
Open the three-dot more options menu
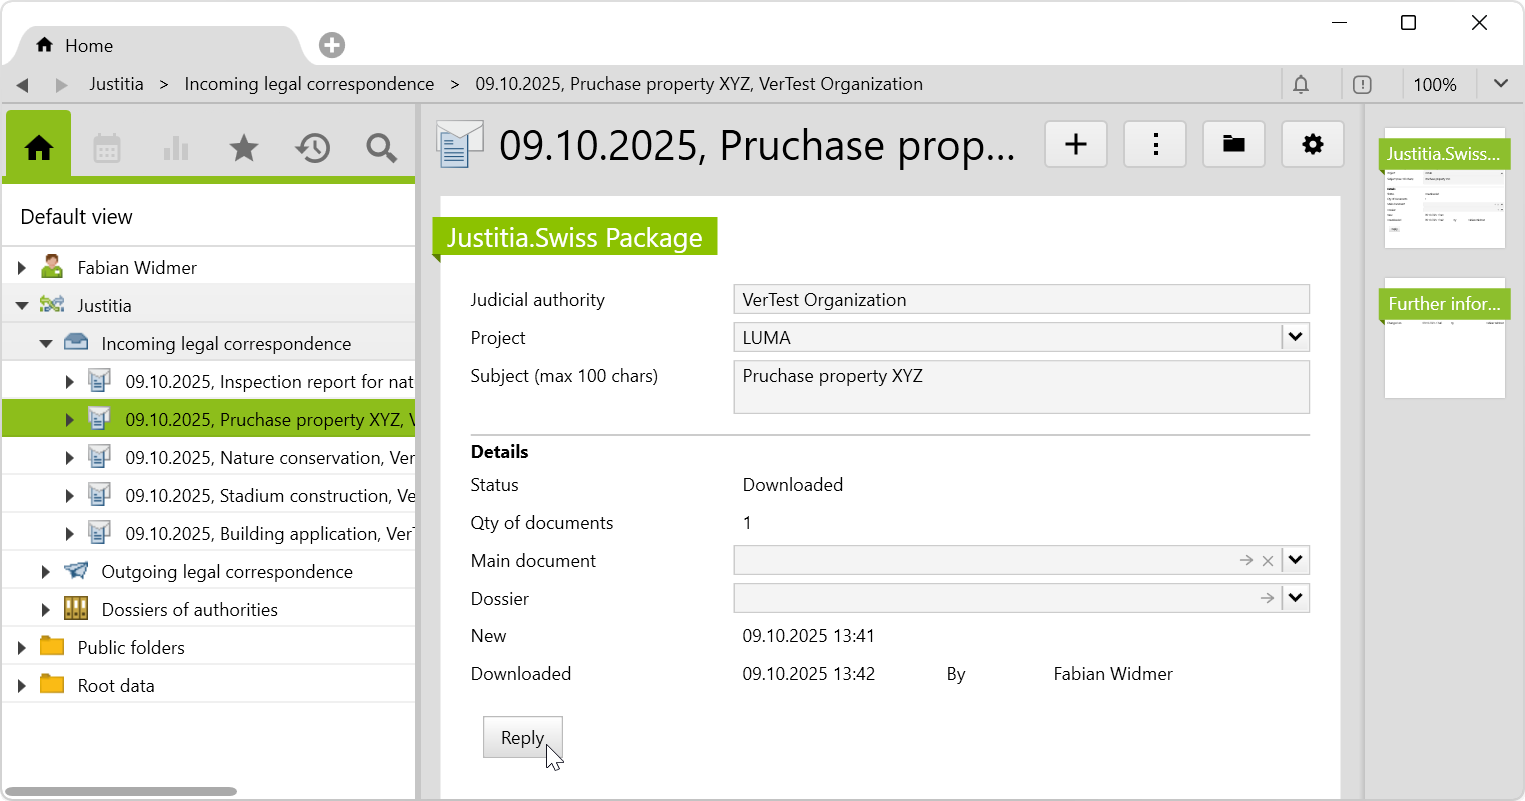[1155, 145]
